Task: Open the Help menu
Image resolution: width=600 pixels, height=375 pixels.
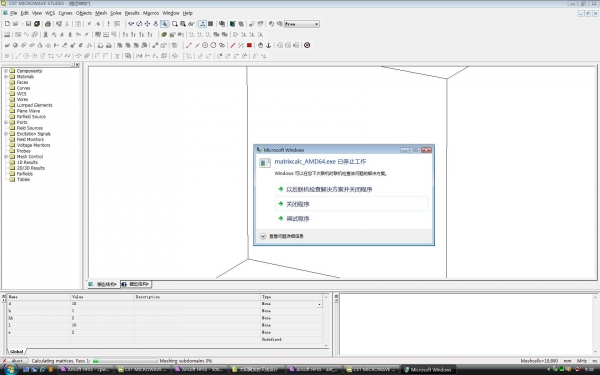Action: [x=188, y=13]
